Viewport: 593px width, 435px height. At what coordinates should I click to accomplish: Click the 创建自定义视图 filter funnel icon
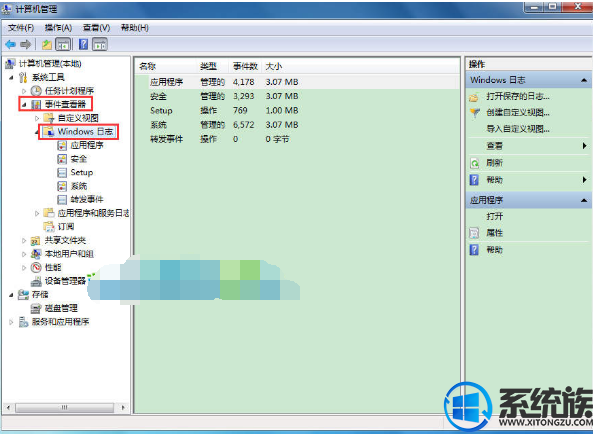tap(474, 113)
